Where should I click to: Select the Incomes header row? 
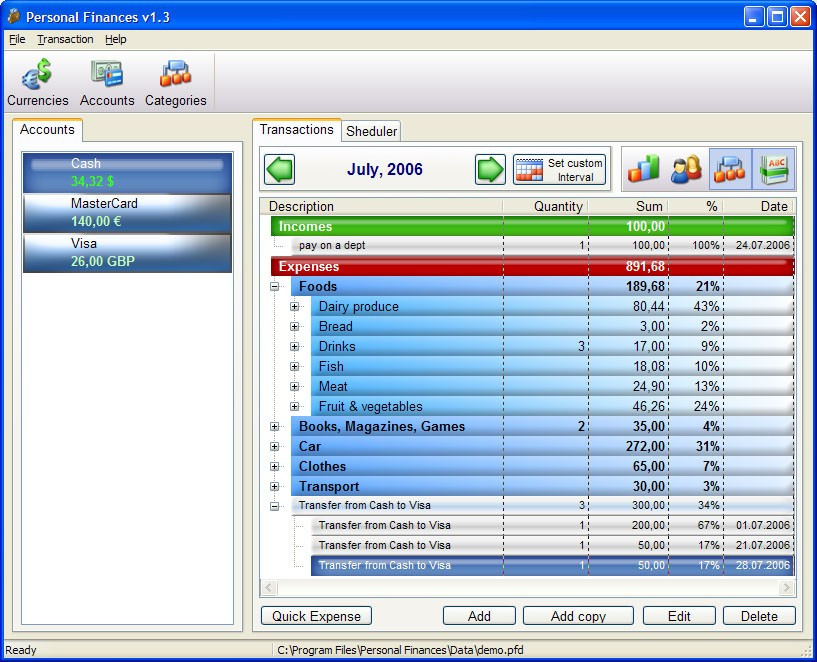pyautogui.click(x=533, y=227)
